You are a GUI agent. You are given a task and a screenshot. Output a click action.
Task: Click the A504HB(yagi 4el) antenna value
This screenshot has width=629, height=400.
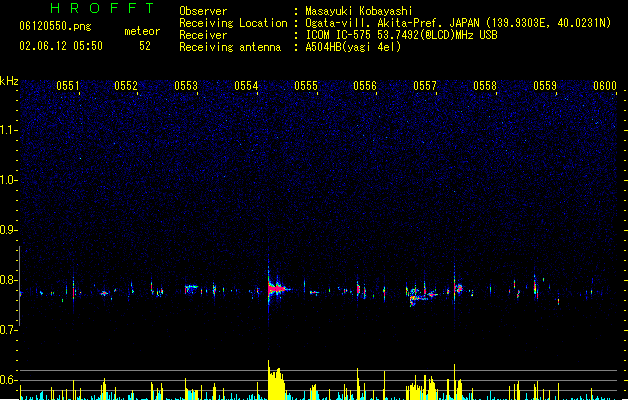[353, 47]
